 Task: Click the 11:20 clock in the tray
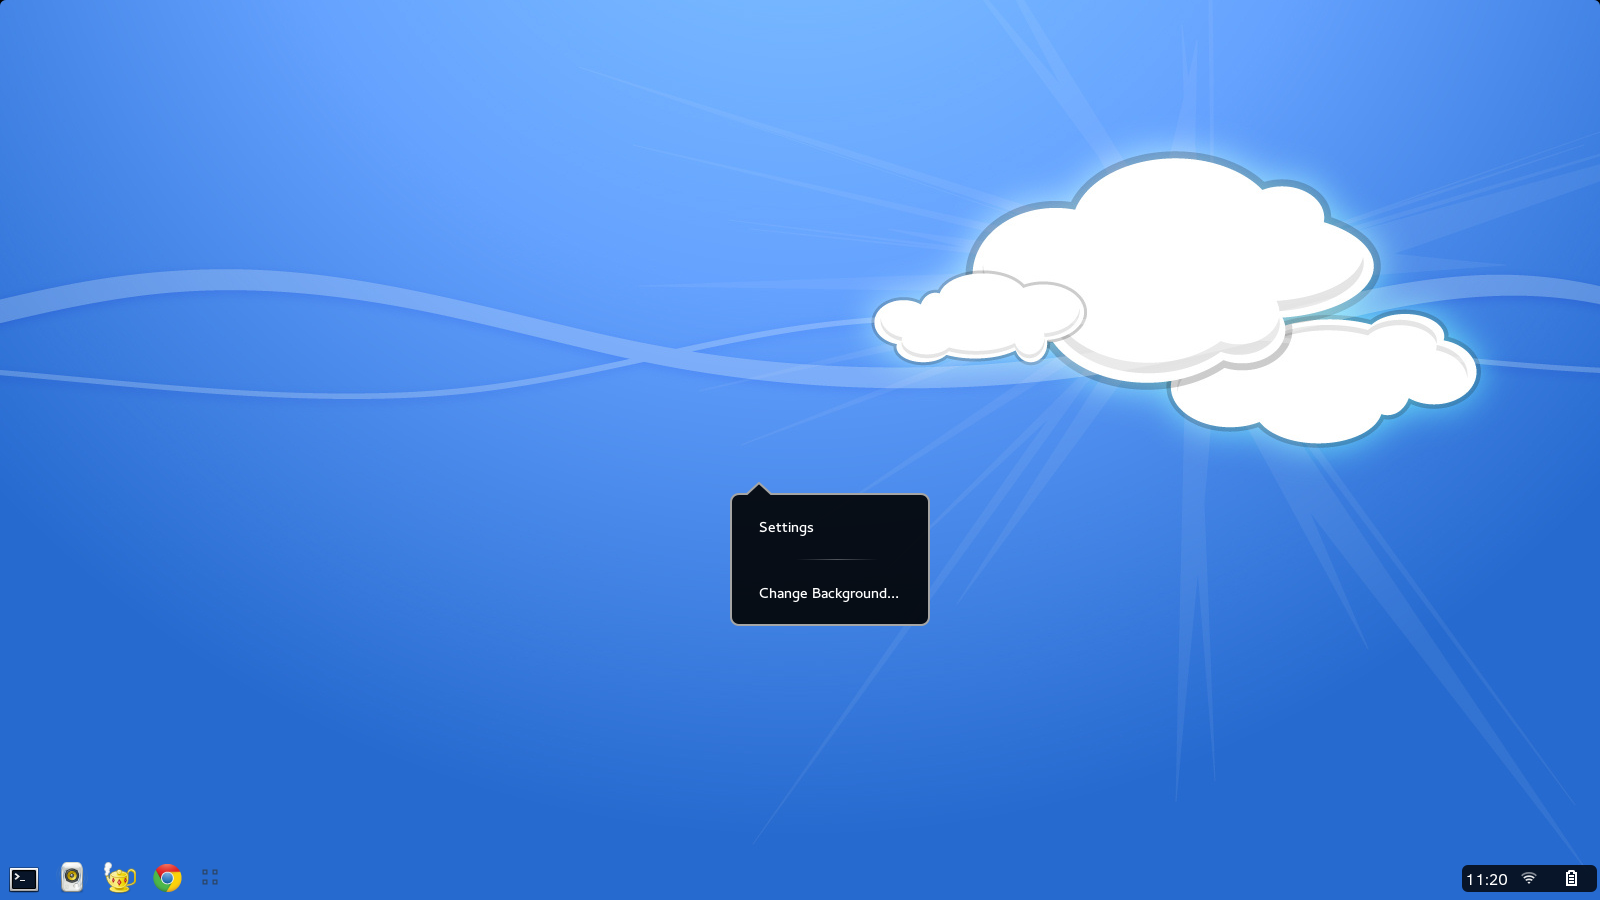pos(1486,879)
